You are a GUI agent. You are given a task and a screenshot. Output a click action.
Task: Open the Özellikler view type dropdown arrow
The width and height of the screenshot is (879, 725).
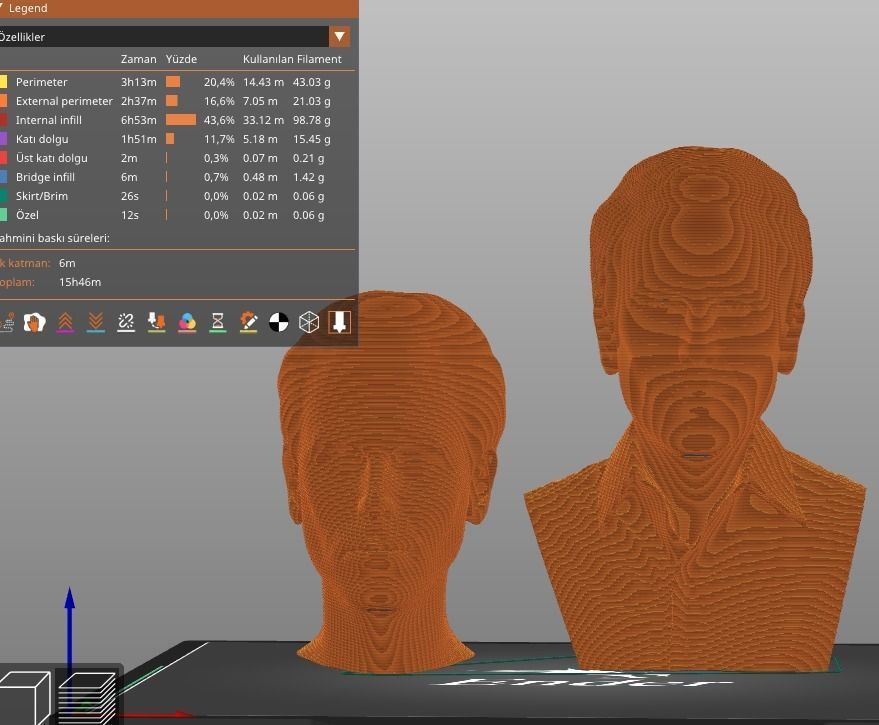click(340, 36)
